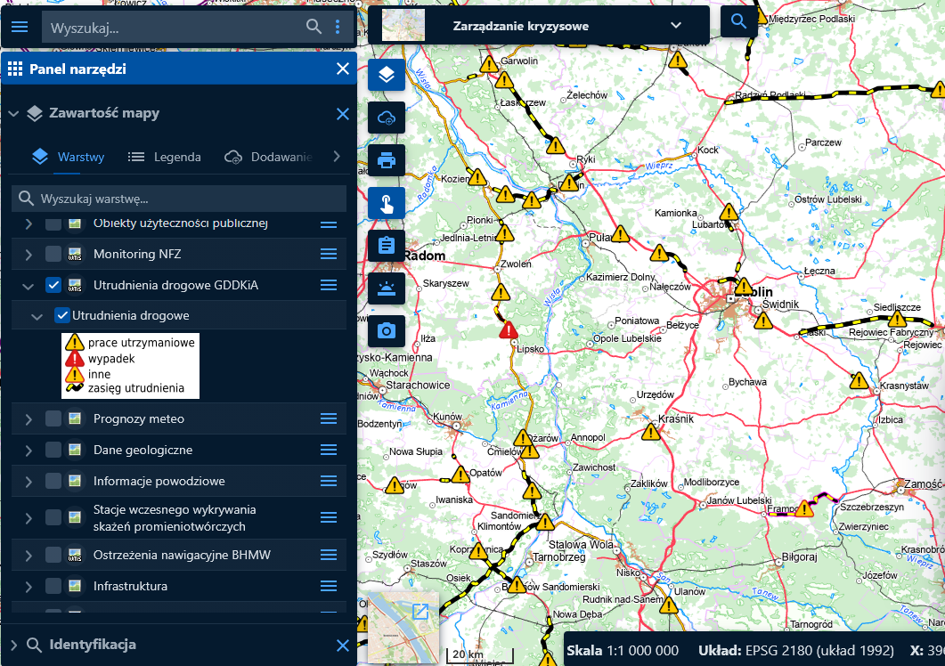The height and width of the screenshot is (666, 945).
Task: Switch to the Legenda tab
Action: pyautogui.click(x=165, y=157)
